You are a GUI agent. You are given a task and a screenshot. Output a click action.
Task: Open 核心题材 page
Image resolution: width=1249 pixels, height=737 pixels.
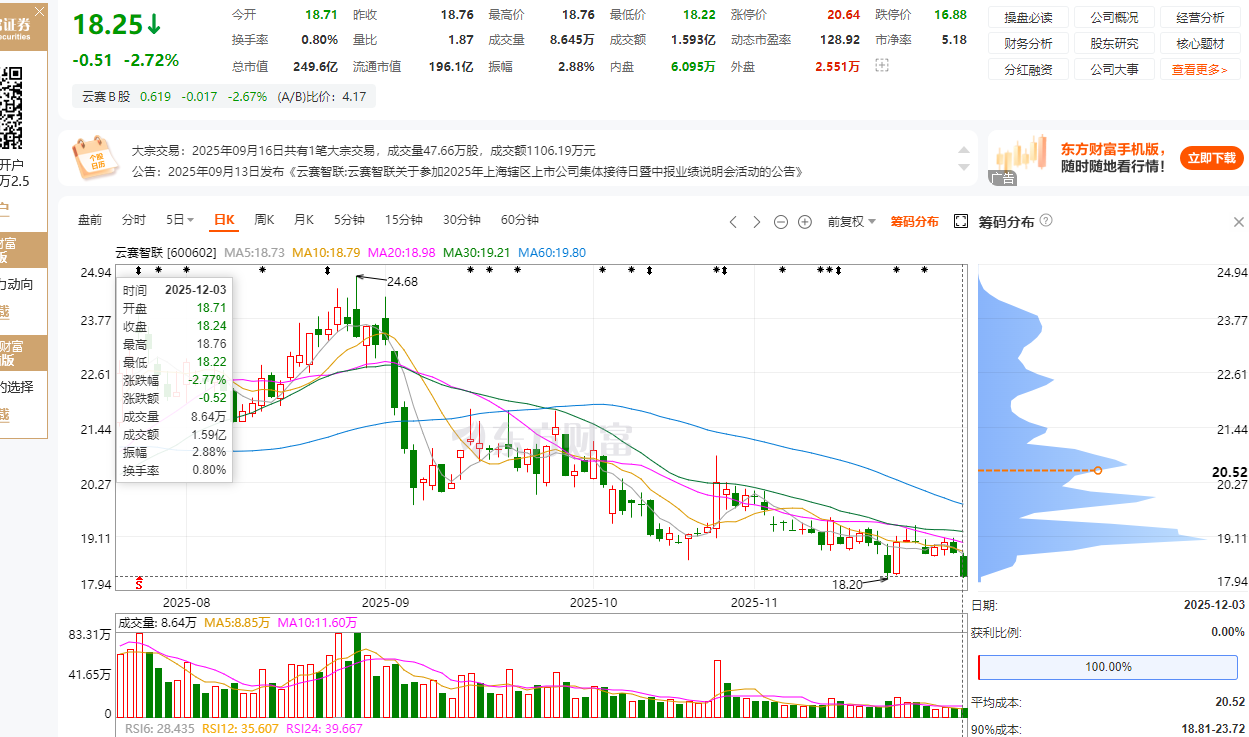click(x=1200, y=44)
